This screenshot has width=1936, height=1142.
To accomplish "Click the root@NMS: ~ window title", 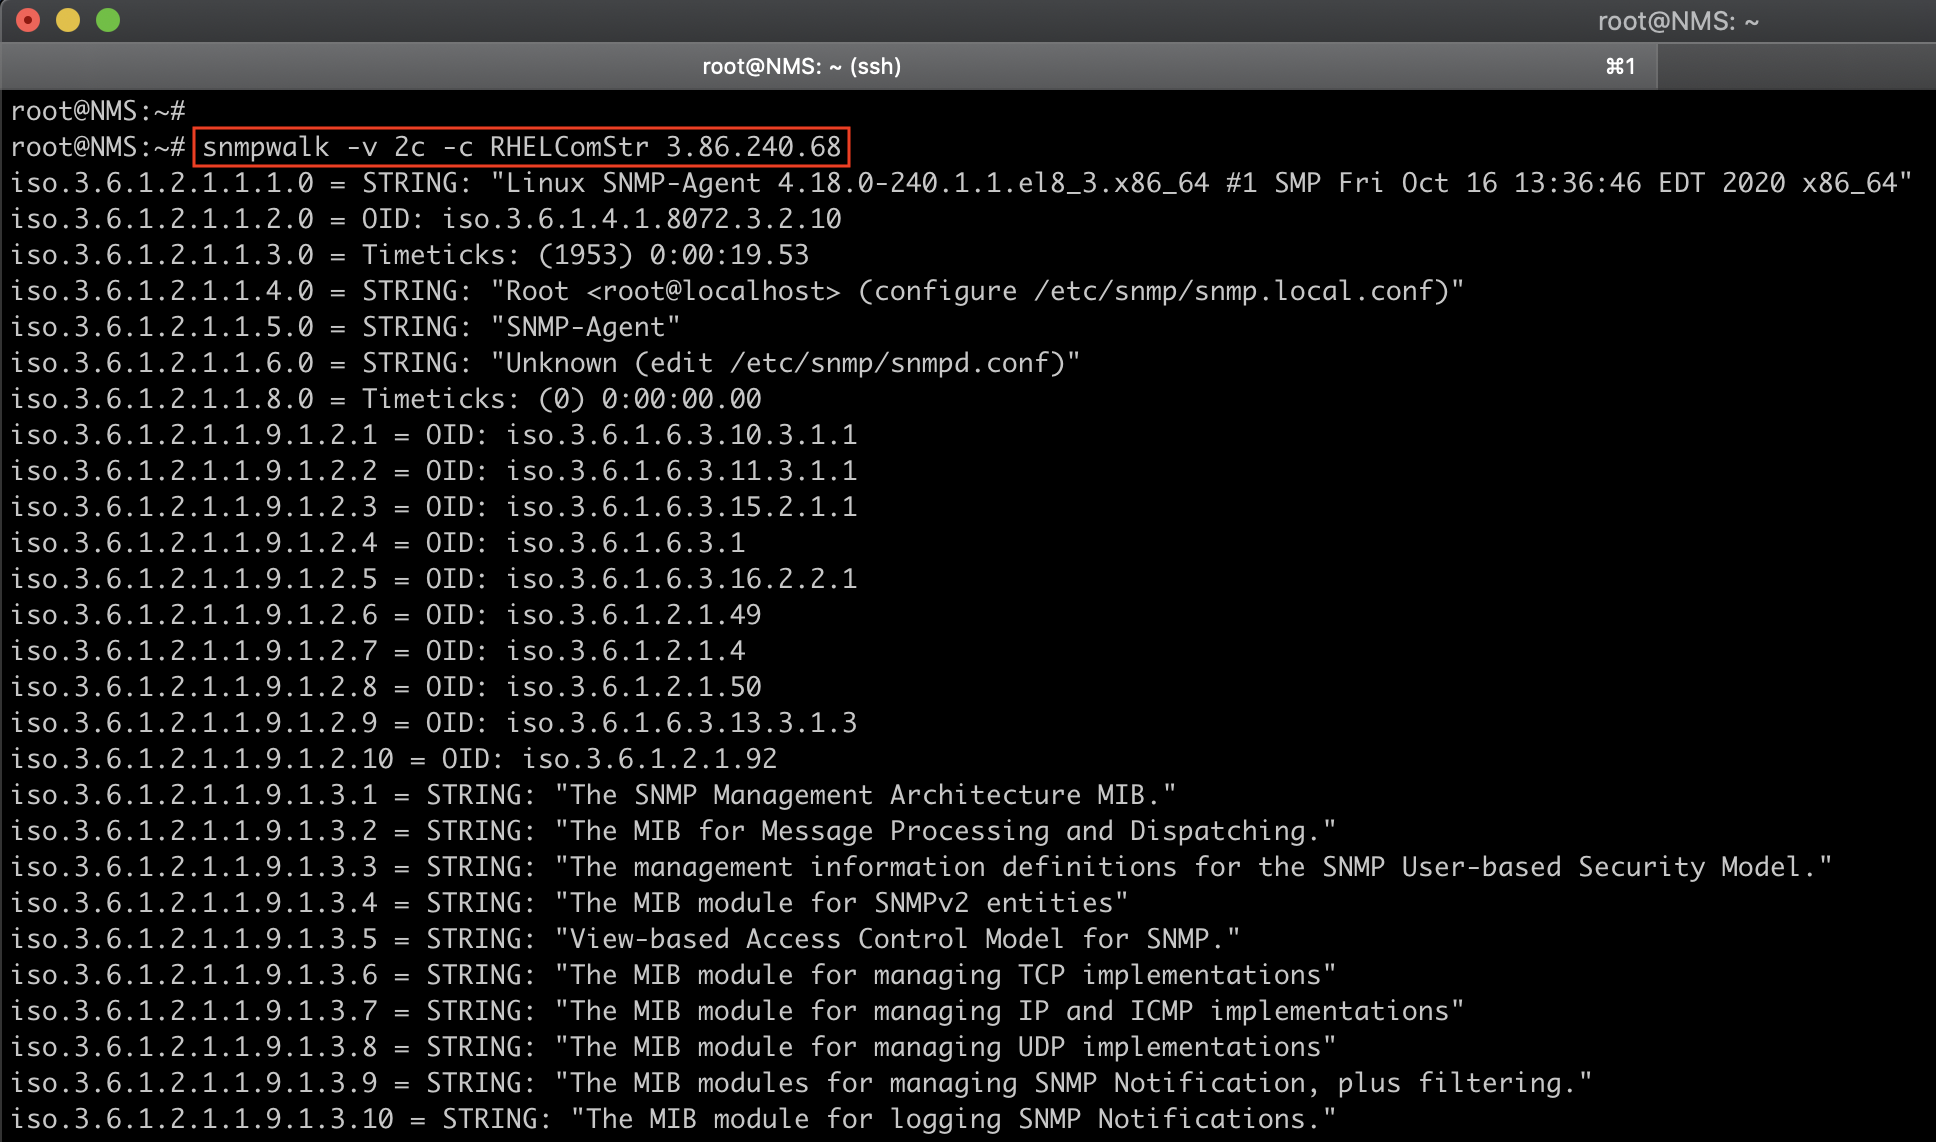I will [1677, 20].
